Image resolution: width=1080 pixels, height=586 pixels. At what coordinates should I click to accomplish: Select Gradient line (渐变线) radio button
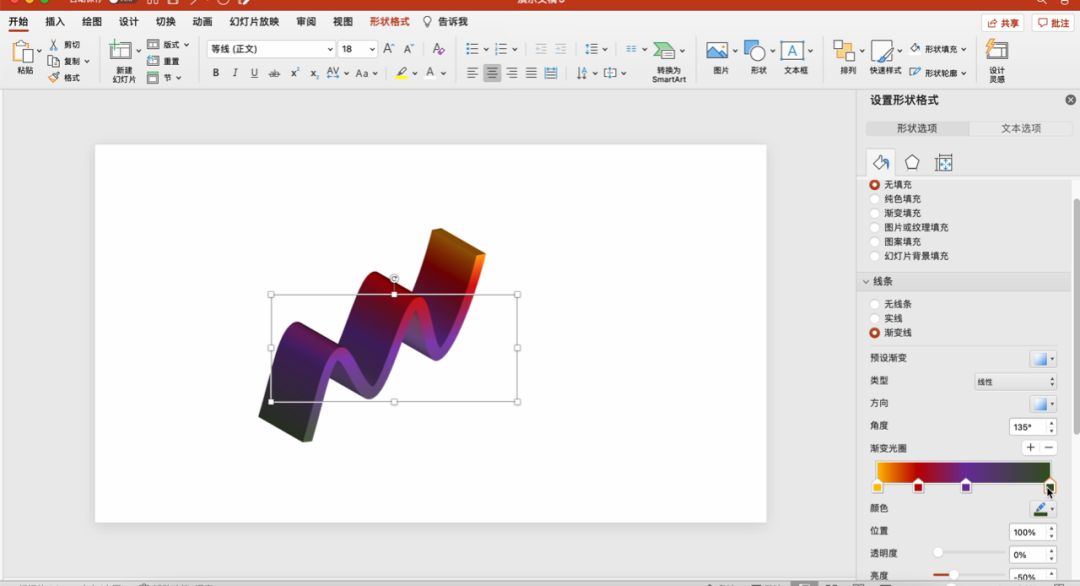[875, 333]
